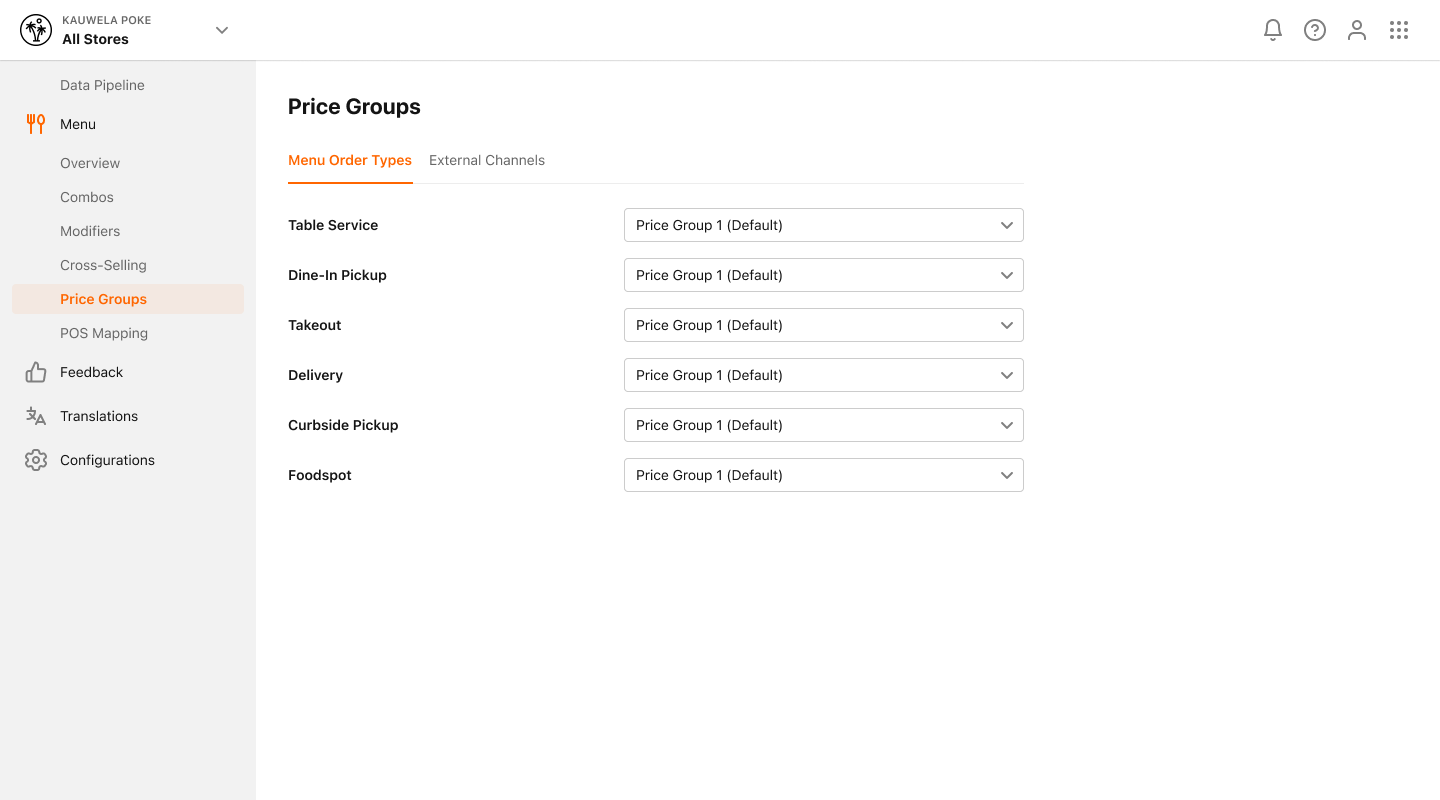Click the help question mark icon
Screen dimensions: 1440x800
(x=1315, y=30)
